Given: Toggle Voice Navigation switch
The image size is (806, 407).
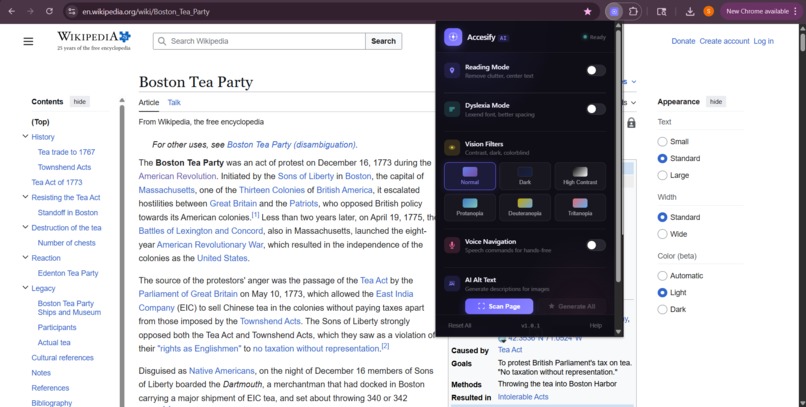Looking at the screenshot, I should [x=596, y=245].
